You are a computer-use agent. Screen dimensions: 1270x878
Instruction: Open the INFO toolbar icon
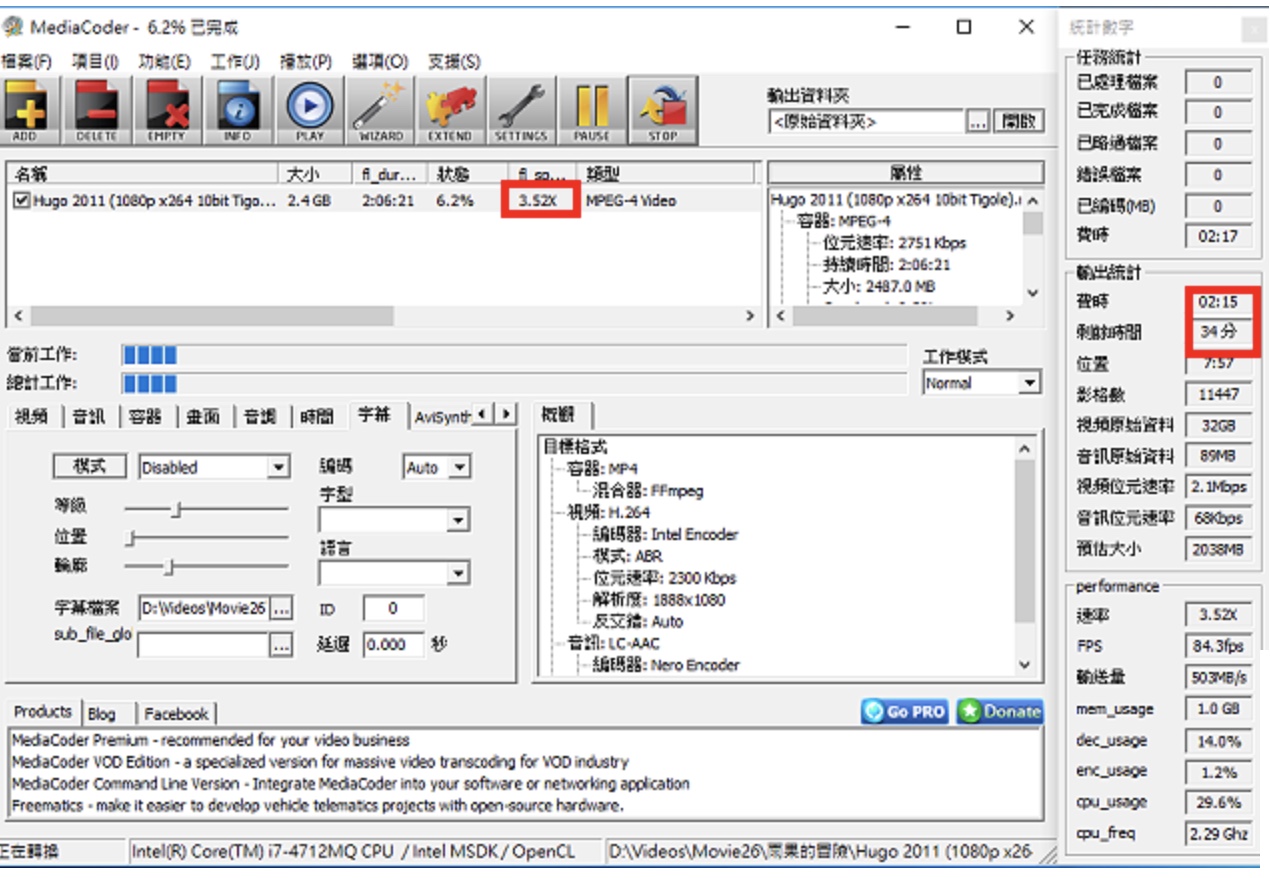(x=238, y=110)
